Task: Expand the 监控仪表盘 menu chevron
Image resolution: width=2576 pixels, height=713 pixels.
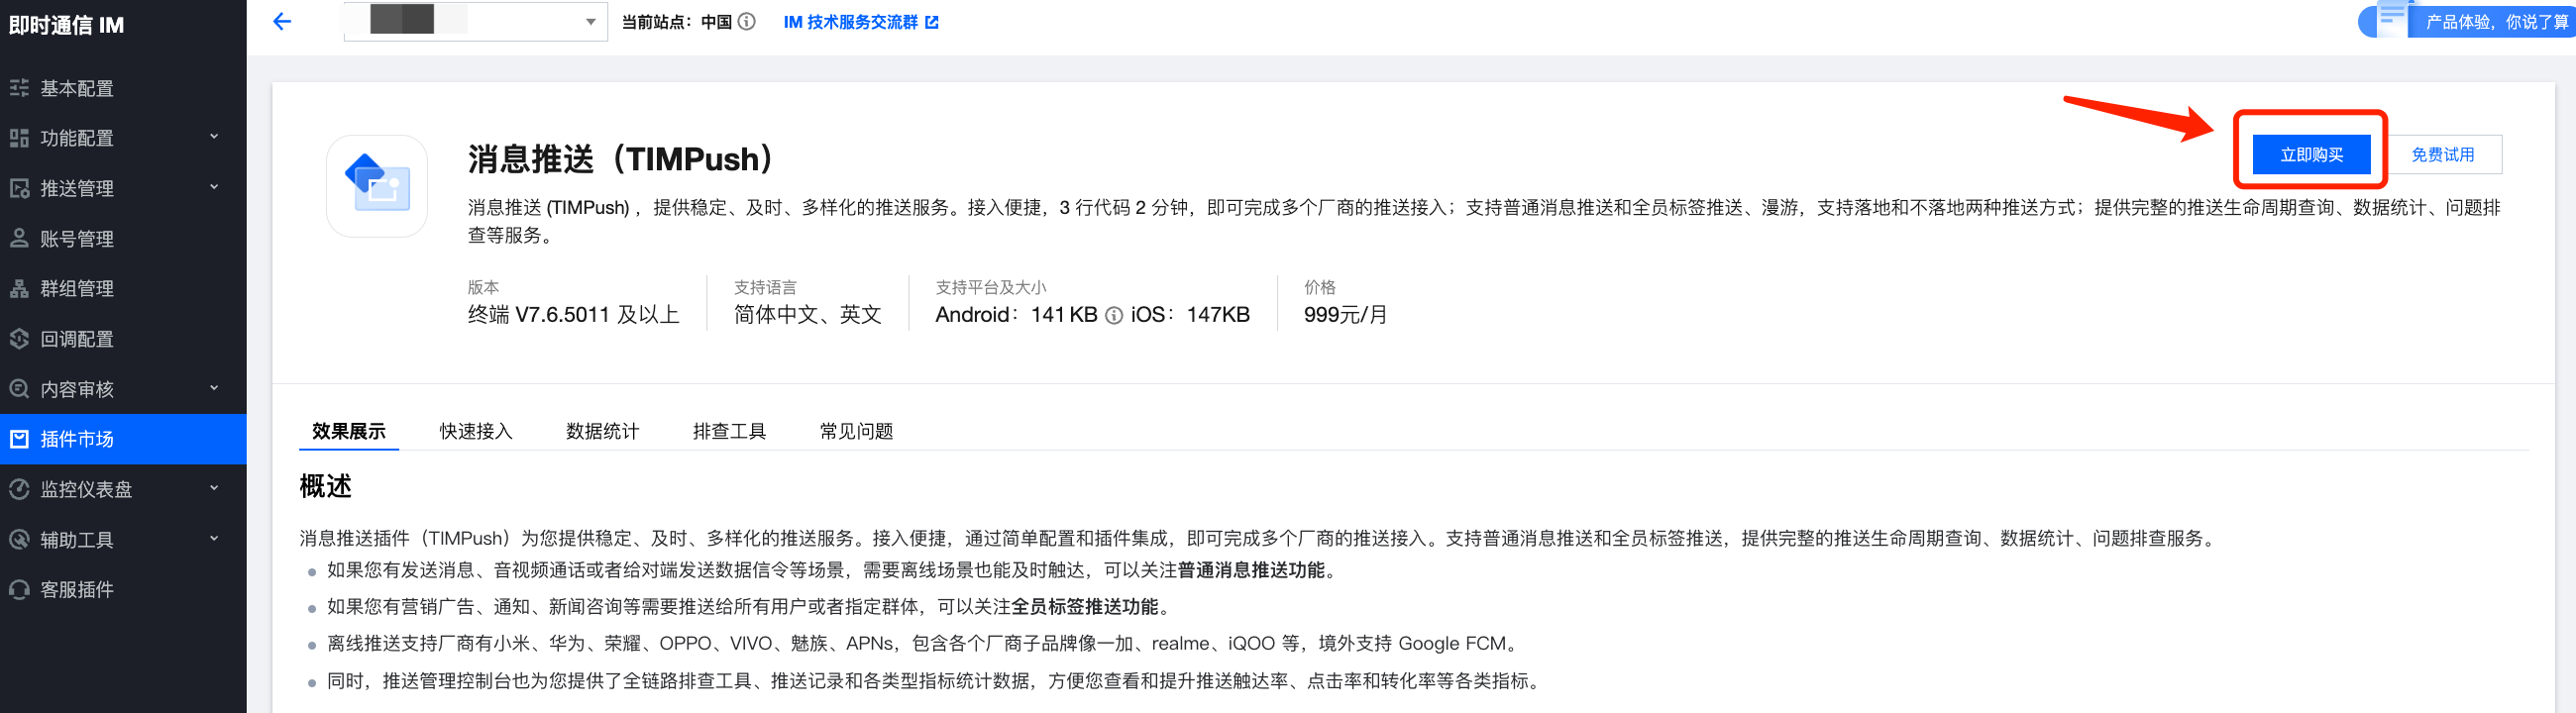Action: [214, 488]
